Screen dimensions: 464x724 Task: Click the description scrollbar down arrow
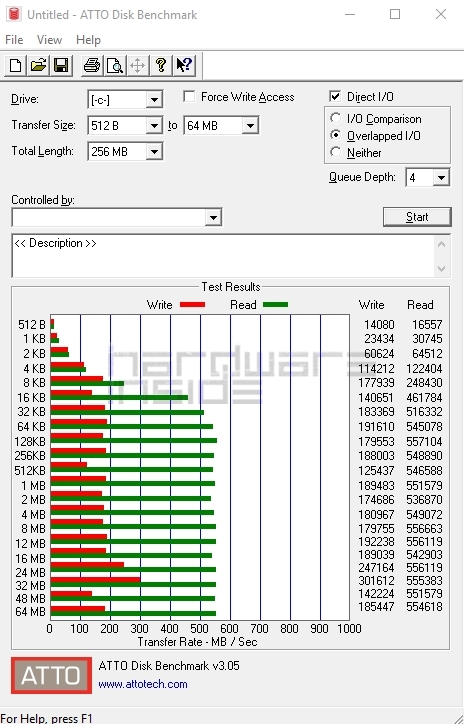[x=441, y=269]
